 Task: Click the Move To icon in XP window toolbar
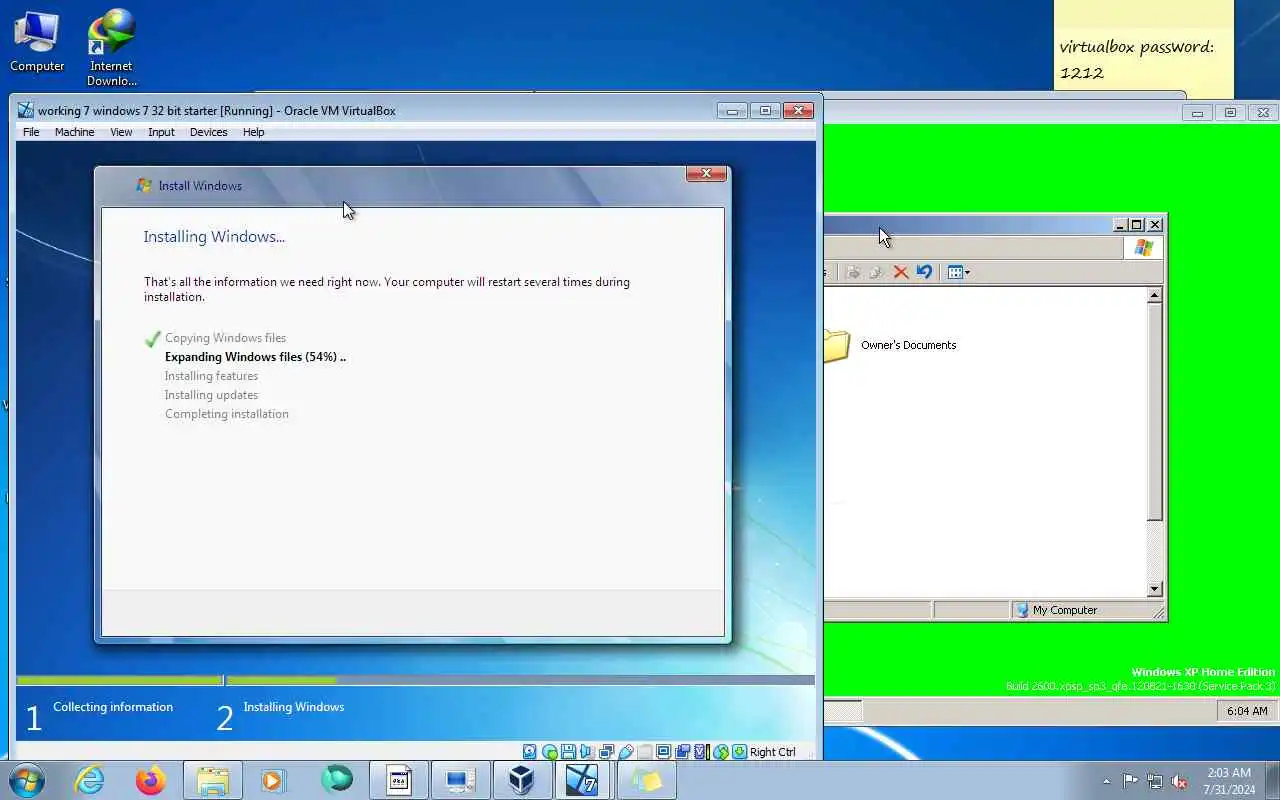pyautogui.click(x=853, y=272)
